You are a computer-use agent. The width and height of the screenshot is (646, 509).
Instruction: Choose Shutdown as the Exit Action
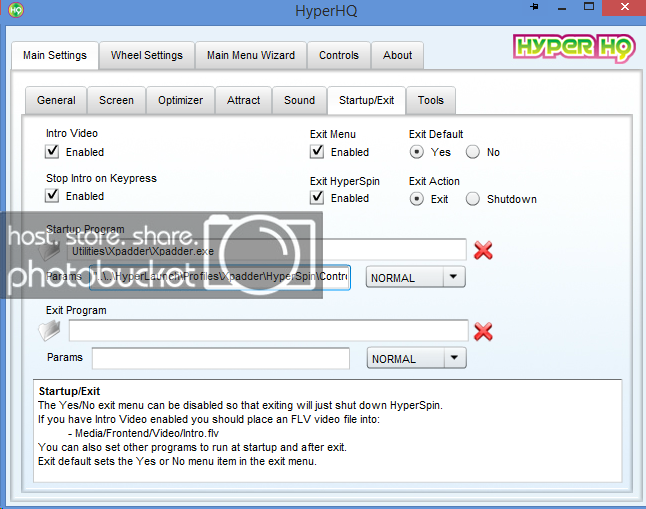coord(473,199)
